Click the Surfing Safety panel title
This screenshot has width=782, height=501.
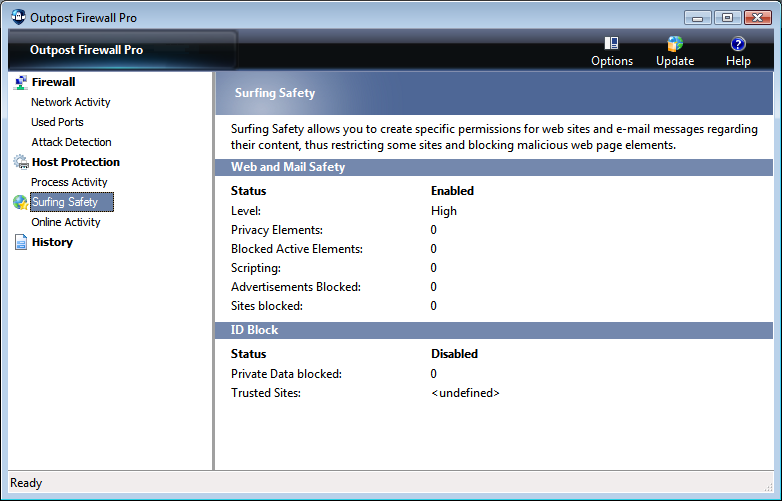[x=275, y=93]
